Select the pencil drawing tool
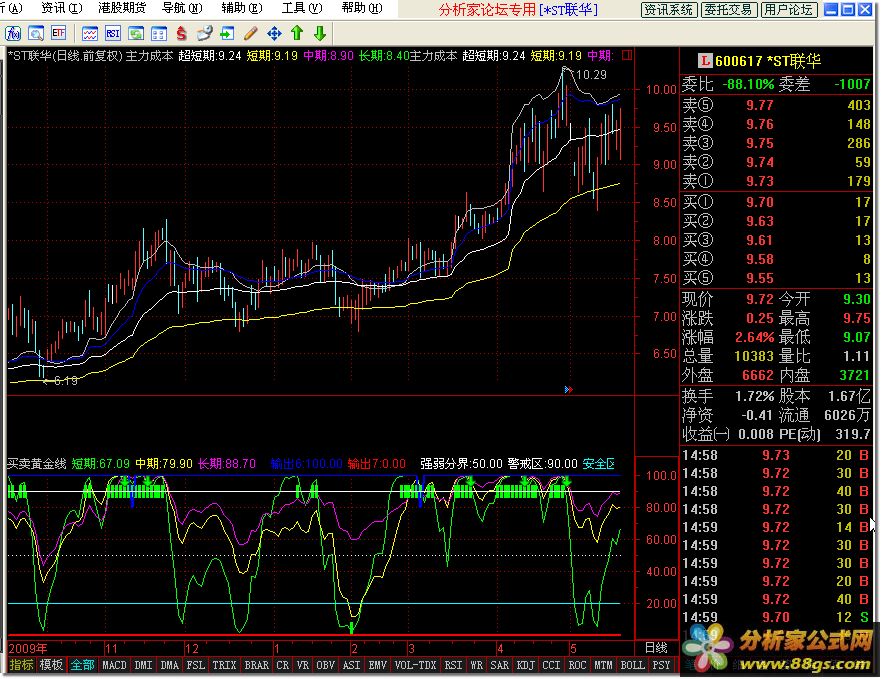Viewport: 882px width, 679px height. [250, 34]
